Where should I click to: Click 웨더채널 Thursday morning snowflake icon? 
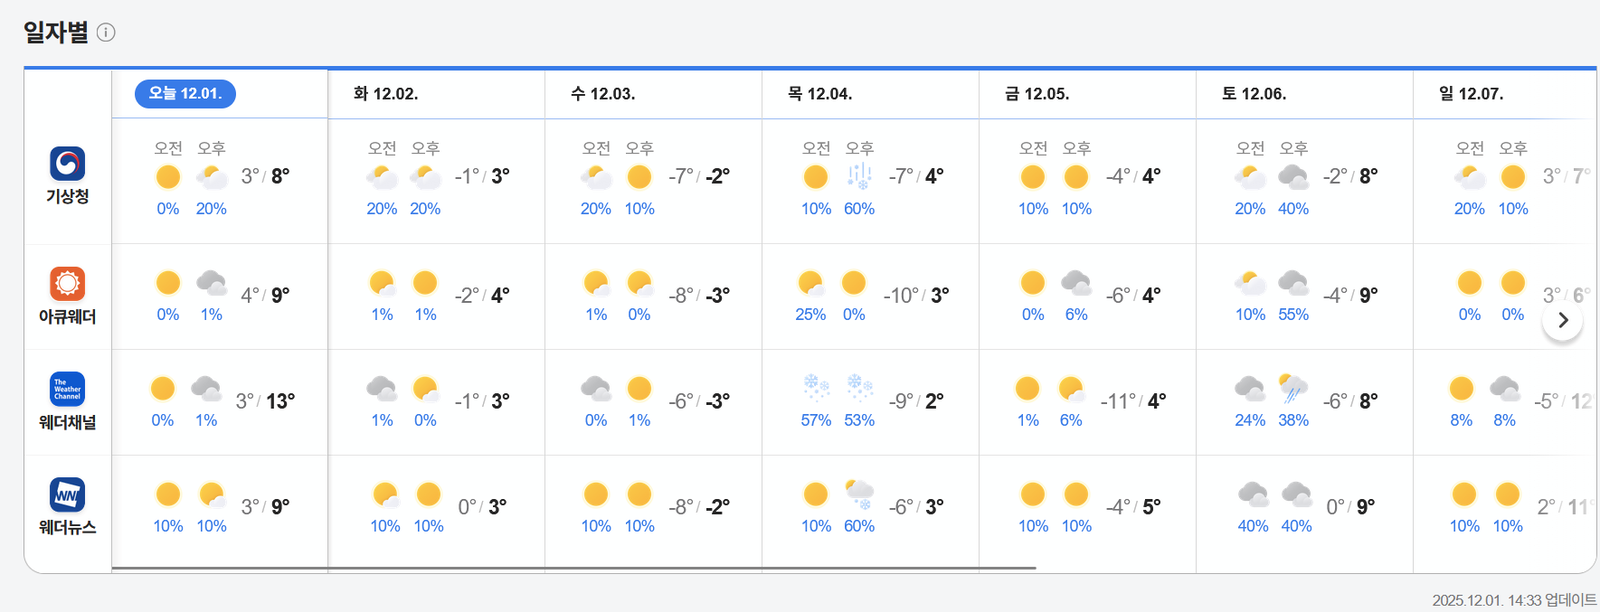(x=816, y=387)
